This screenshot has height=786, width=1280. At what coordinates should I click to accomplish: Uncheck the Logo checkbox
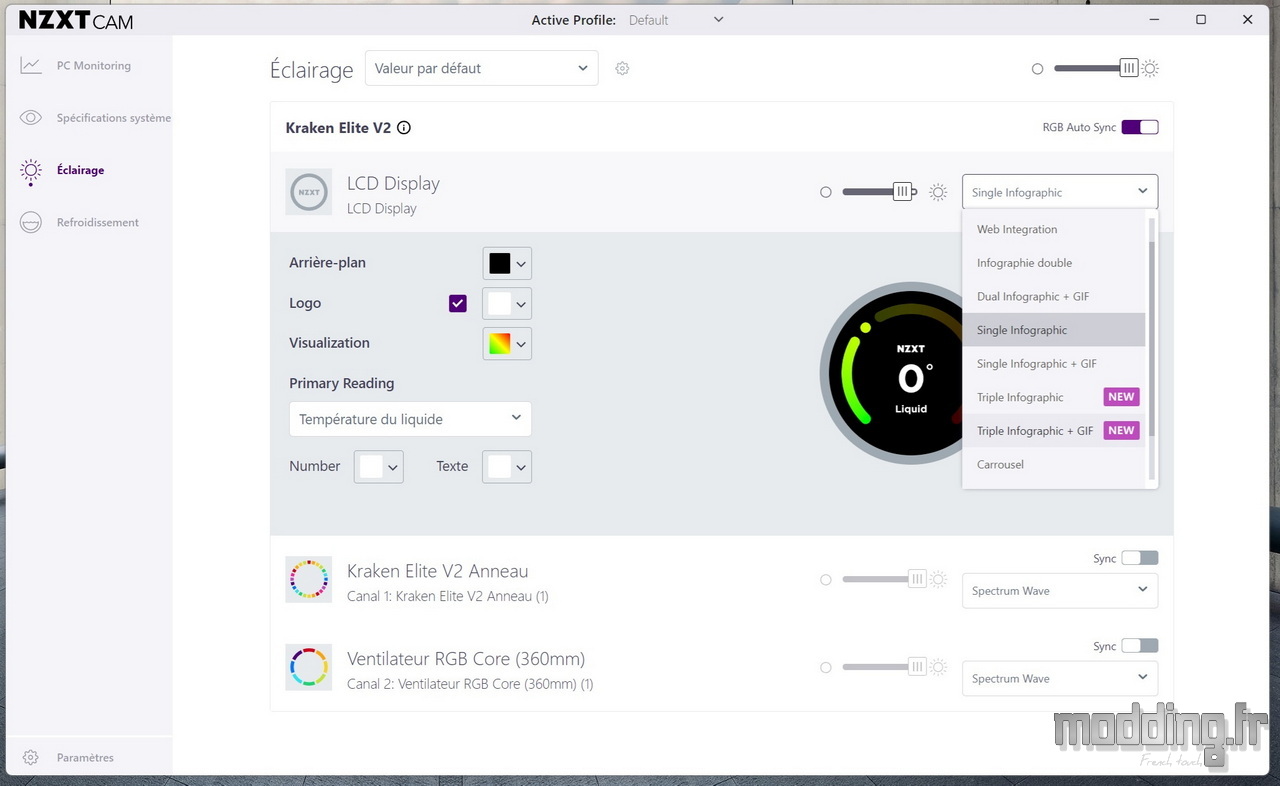point(458,303)
